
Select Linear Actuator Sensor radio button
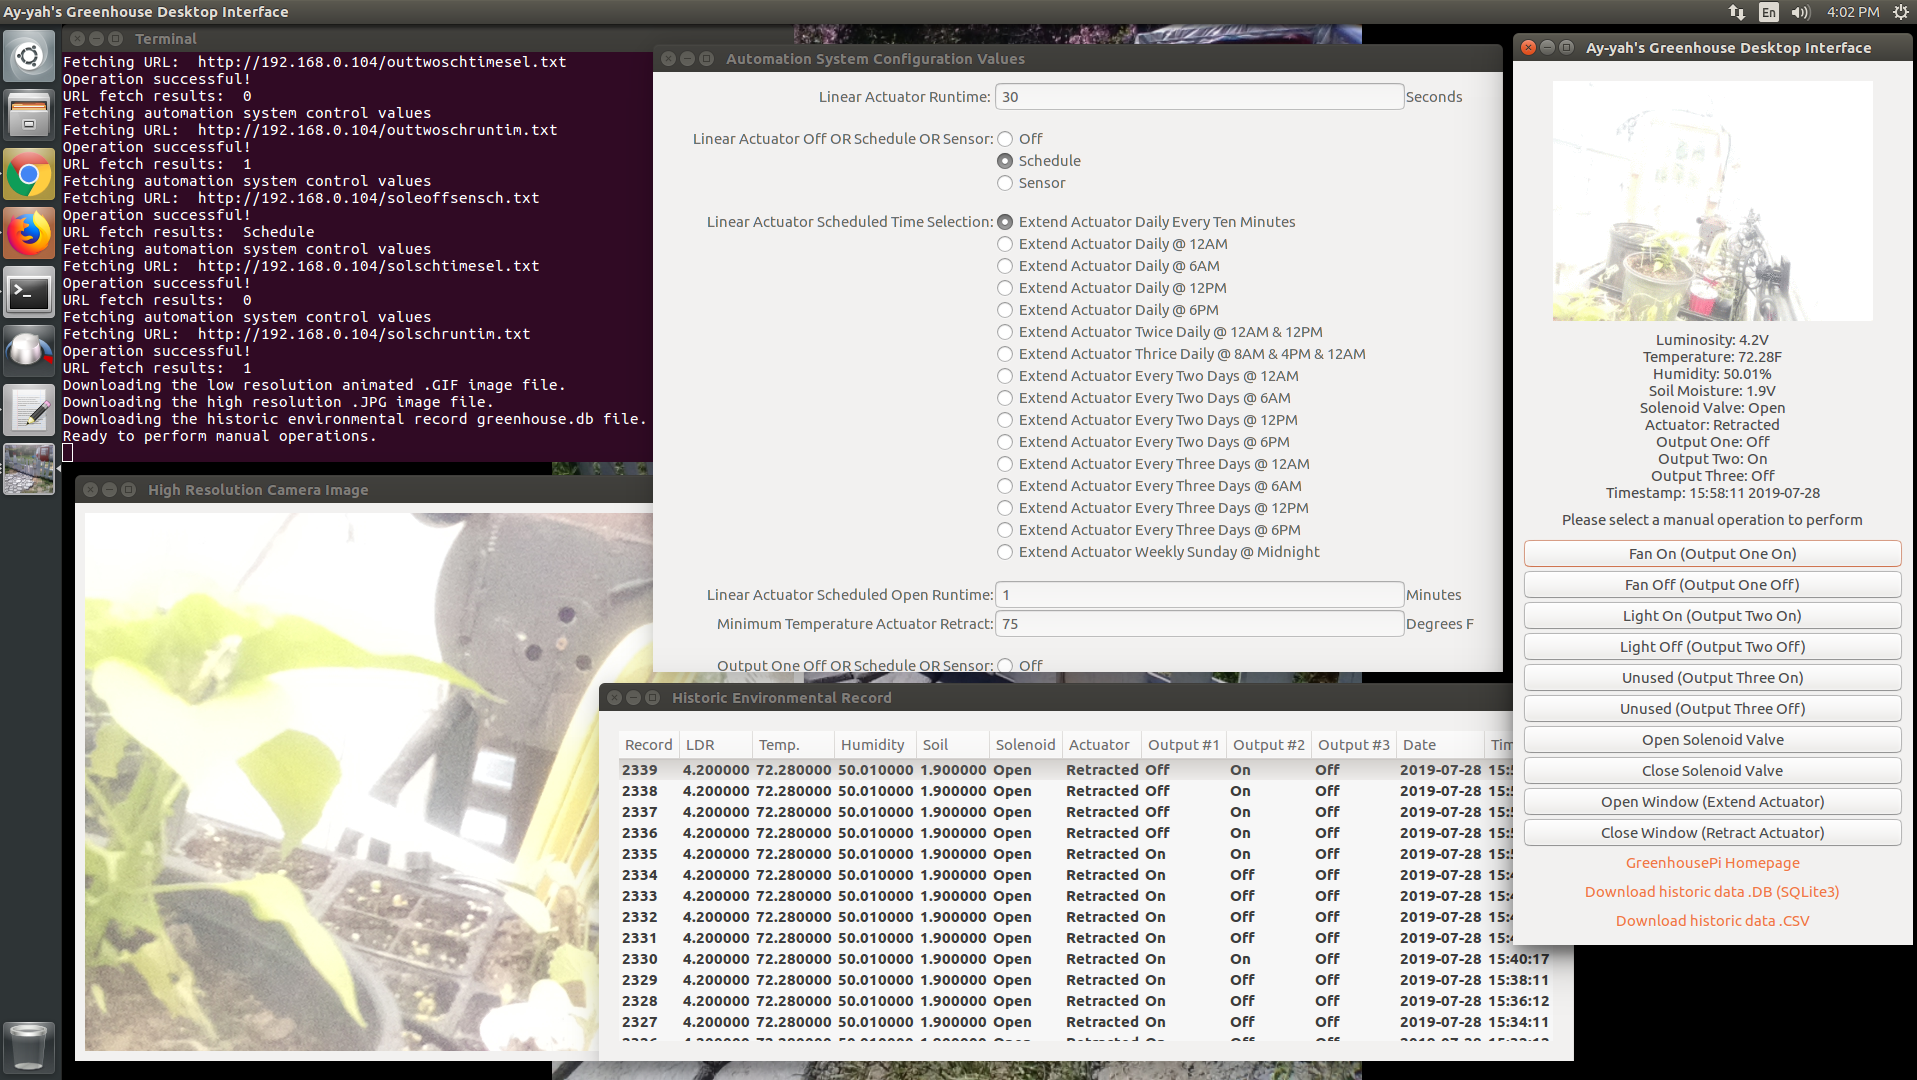pos(1005,183)
